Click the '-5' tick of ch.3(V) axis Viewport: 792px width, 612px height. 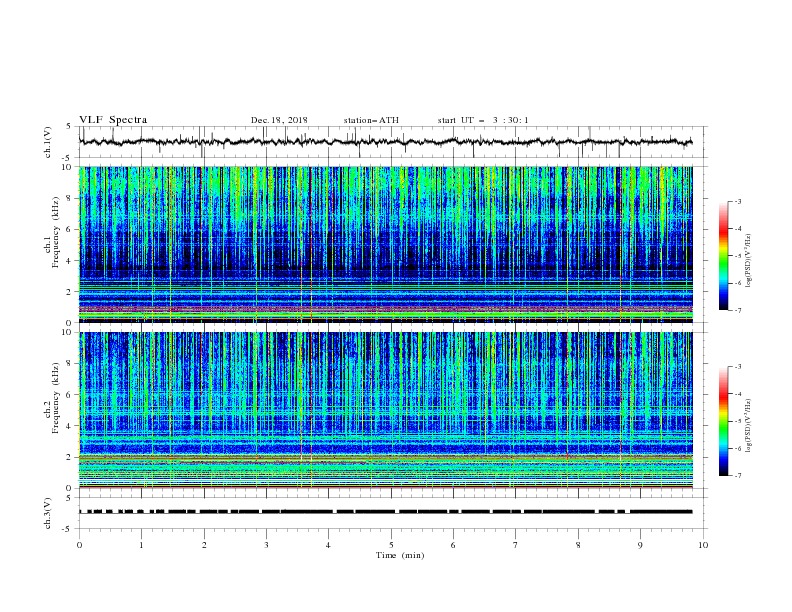click(x=68, y=529)
